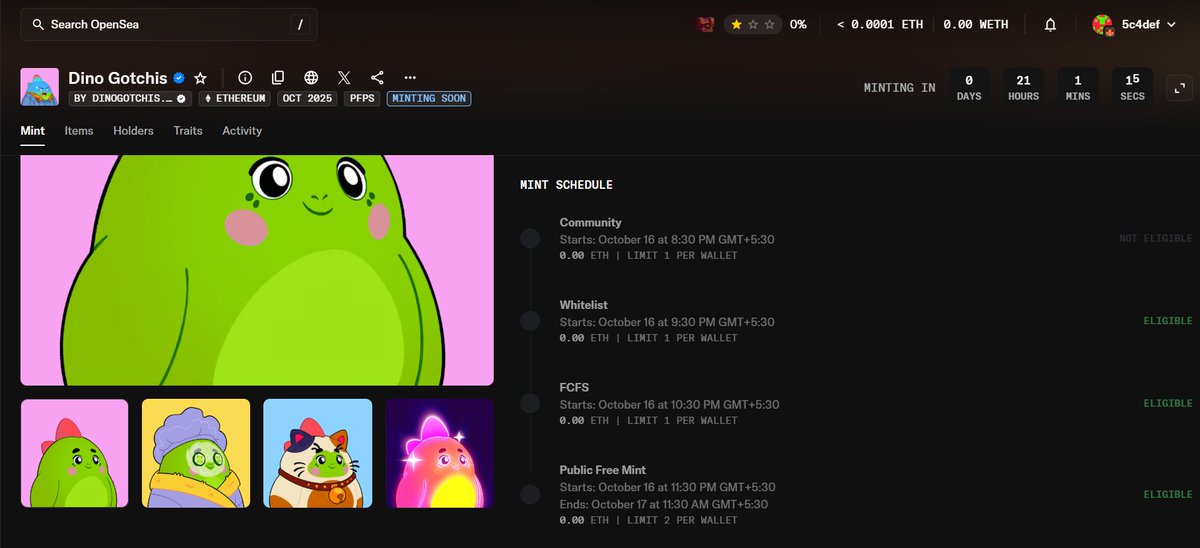Click ELIGIBLE label for FCFS stage
Viewport: 1200px width, 548px height.
coord(1168,403)
